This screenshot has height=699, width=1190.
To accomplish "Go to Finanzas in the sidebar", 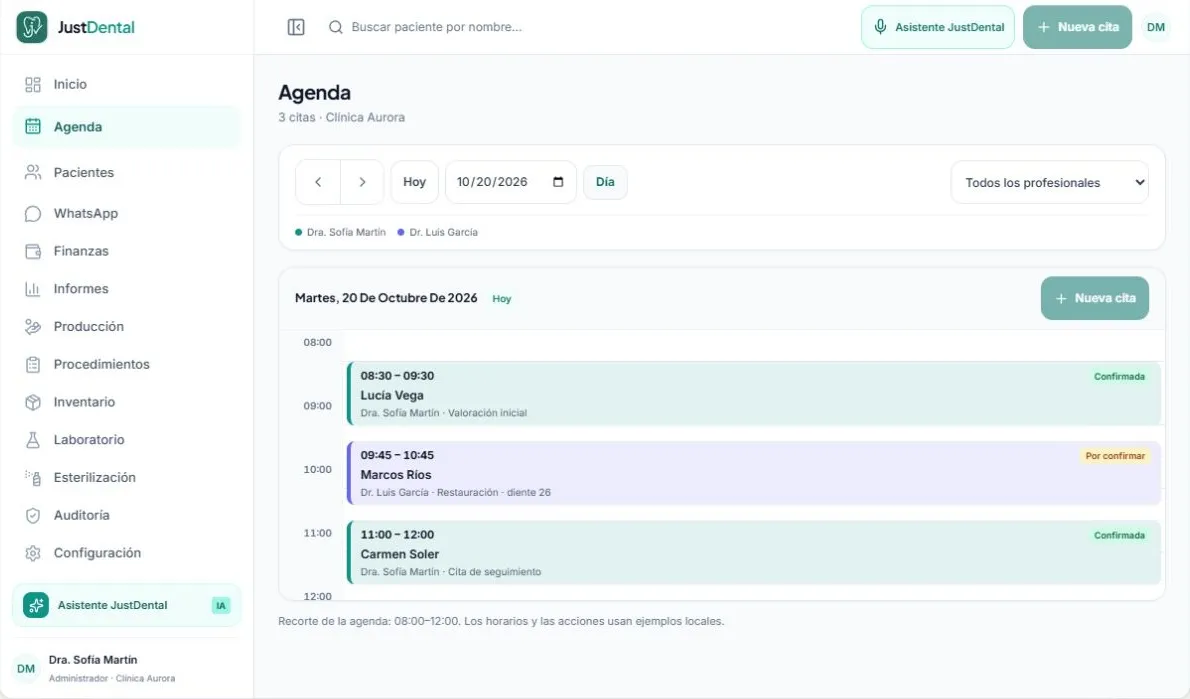I will pyautogui.click(x=127, y=251).
